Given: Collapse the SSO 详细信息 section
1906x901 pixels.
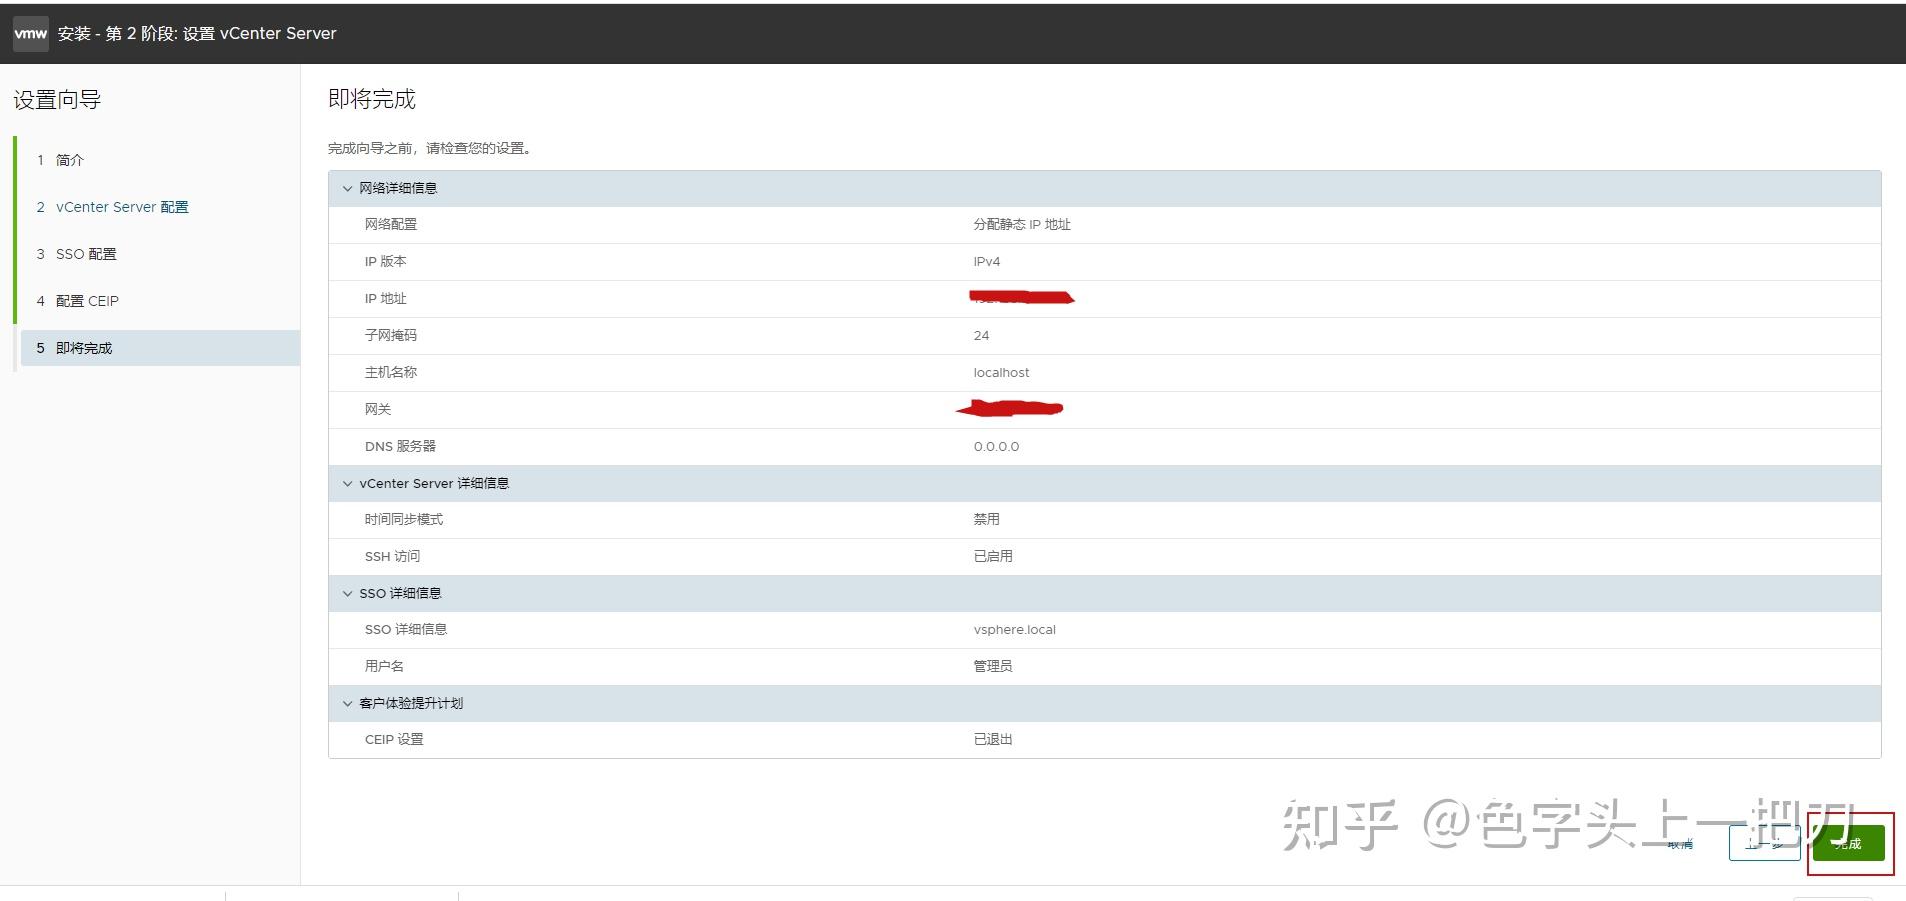Looking at the screenshot, I should [348, 593].
